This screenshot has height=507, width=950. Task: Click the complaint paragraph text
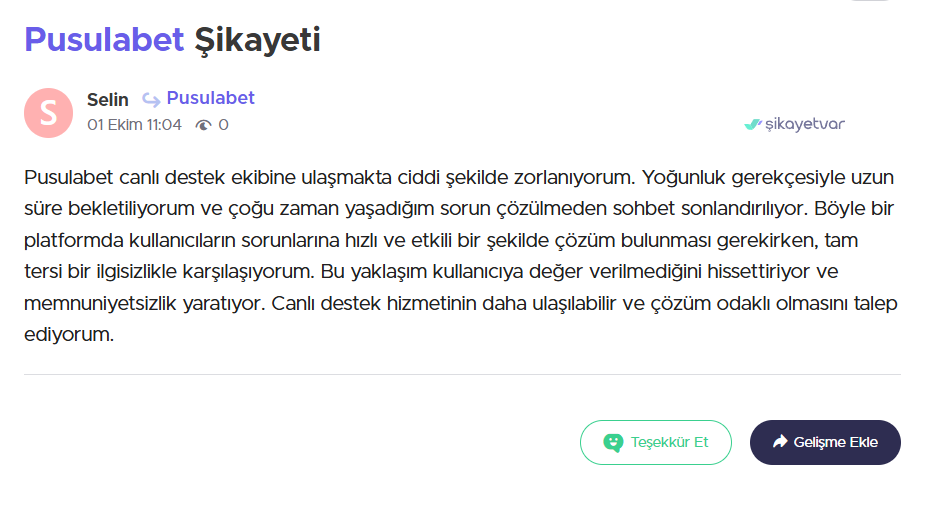click(x=460, y=256)
